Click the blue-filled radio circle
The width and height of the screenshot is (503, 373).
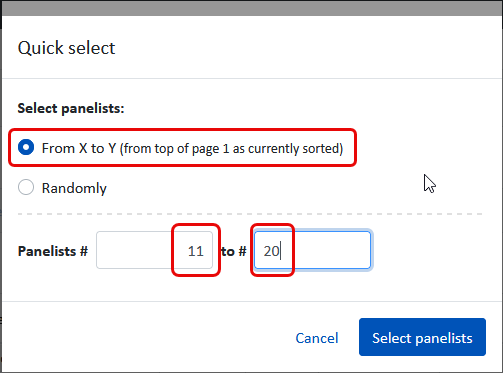pyautogui.click(x=26, y=147)
